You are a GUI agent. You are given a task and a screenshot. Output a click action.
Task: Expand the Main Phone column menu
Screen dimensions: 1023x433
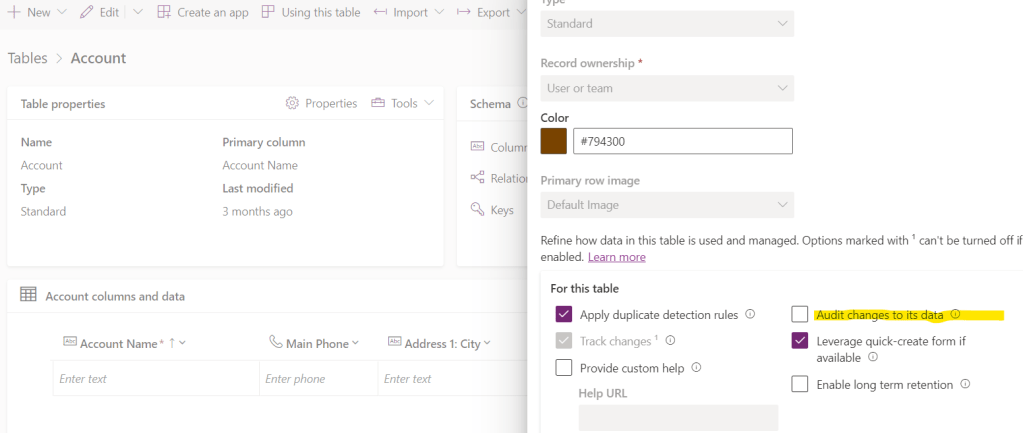pyautogui.click(x=355, y=344)
